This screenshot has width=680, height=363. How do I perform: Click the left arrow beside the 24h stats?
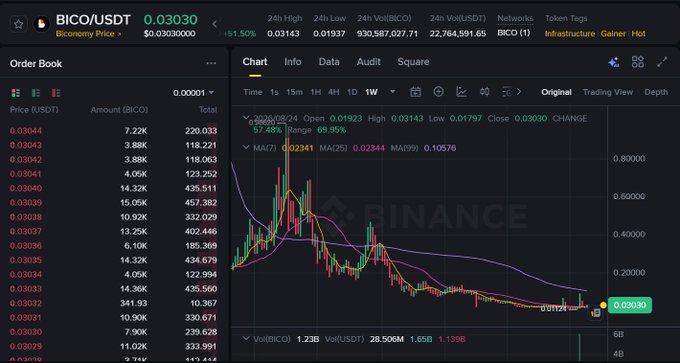[x=214, y=24]
